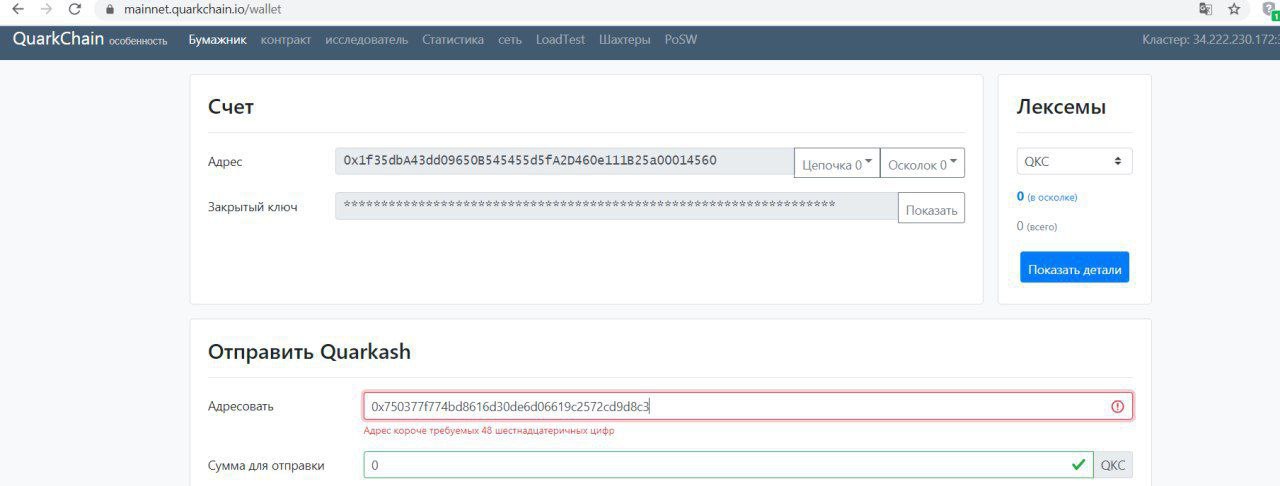Click the особенность label next to logo
This screenshot has width=1280, height=486.
pos(138,42)
